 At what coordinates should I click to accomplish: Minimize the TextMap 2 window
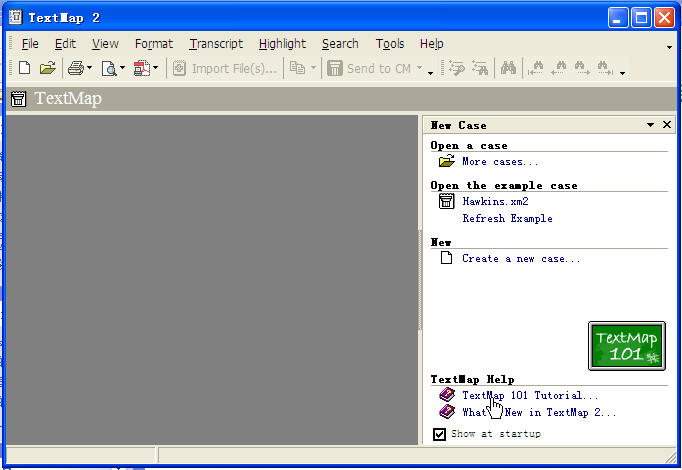618,18
